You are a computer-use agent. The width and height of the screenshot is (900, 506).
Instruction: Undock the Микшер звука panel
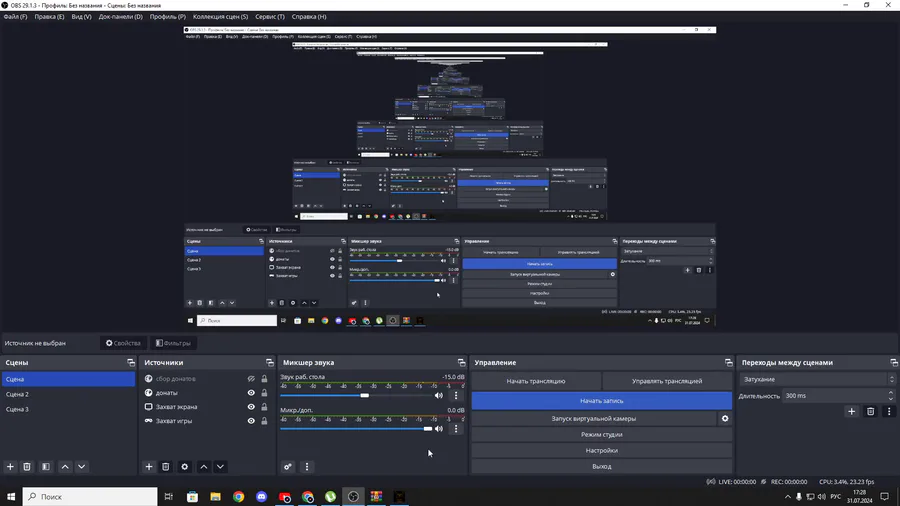click(461, 363)
